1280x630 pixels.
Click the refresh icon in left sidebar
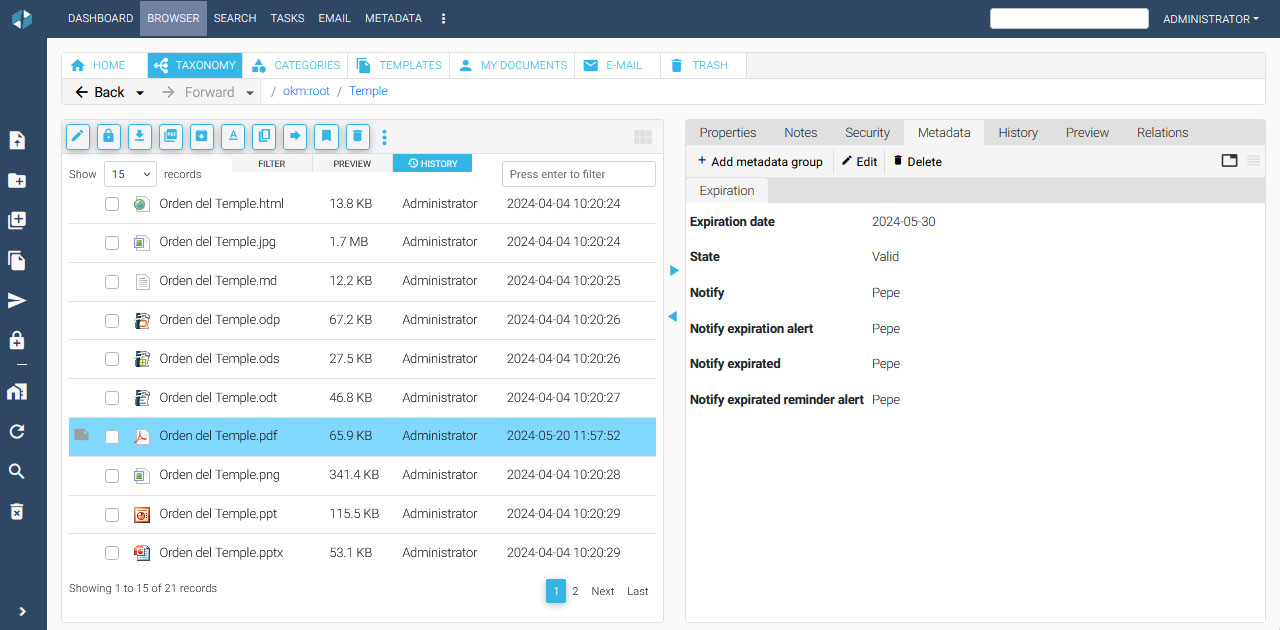[x=17, y=431]
